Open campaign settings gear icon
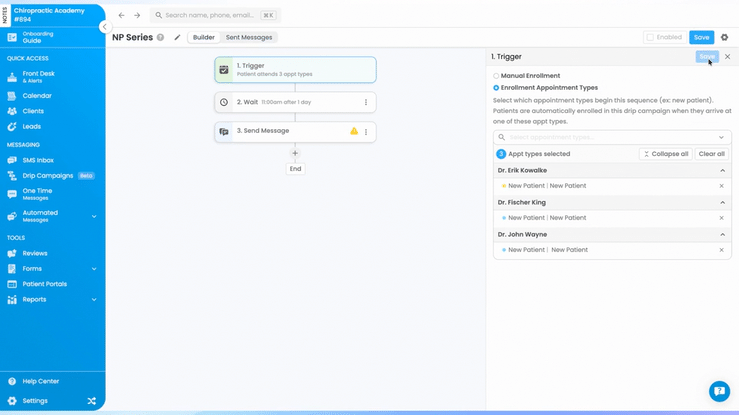The width and height of the screenshot is (739, 415). 725,37
